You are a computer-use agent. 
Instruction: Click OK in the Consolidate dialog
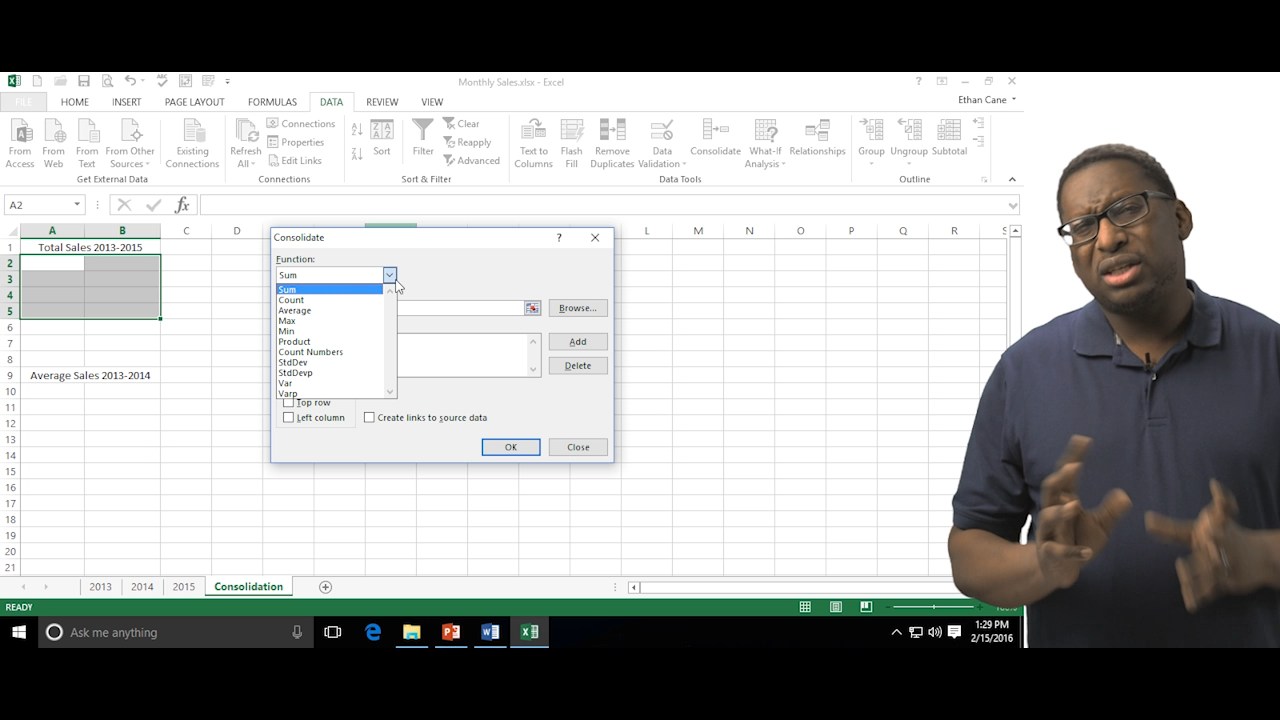511,447
